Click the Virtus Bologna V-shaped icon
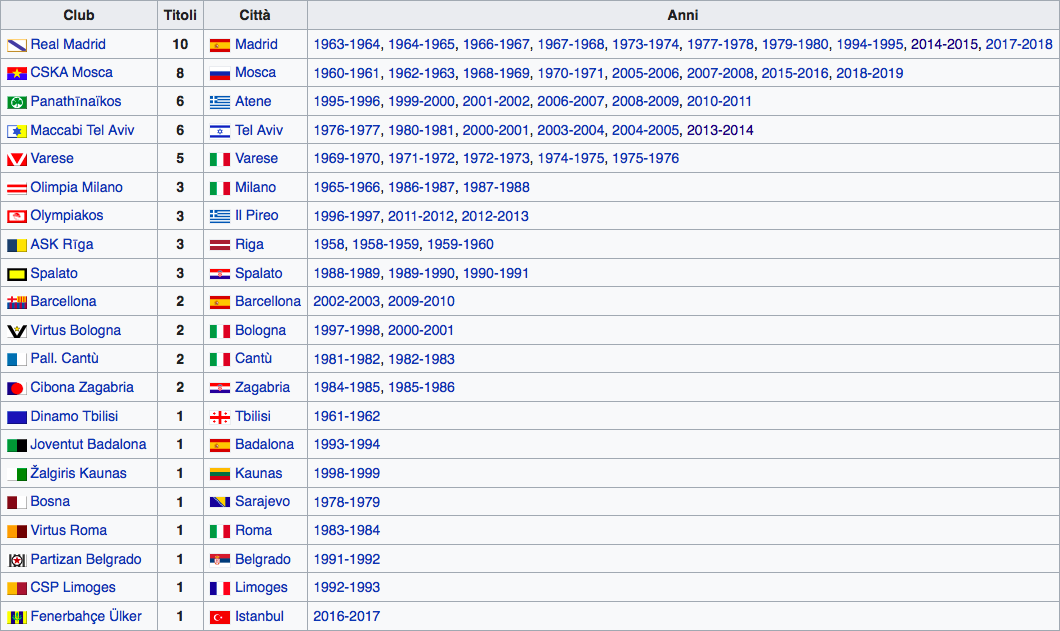This screenshot has width=1060, height=631. click(17, 331)
